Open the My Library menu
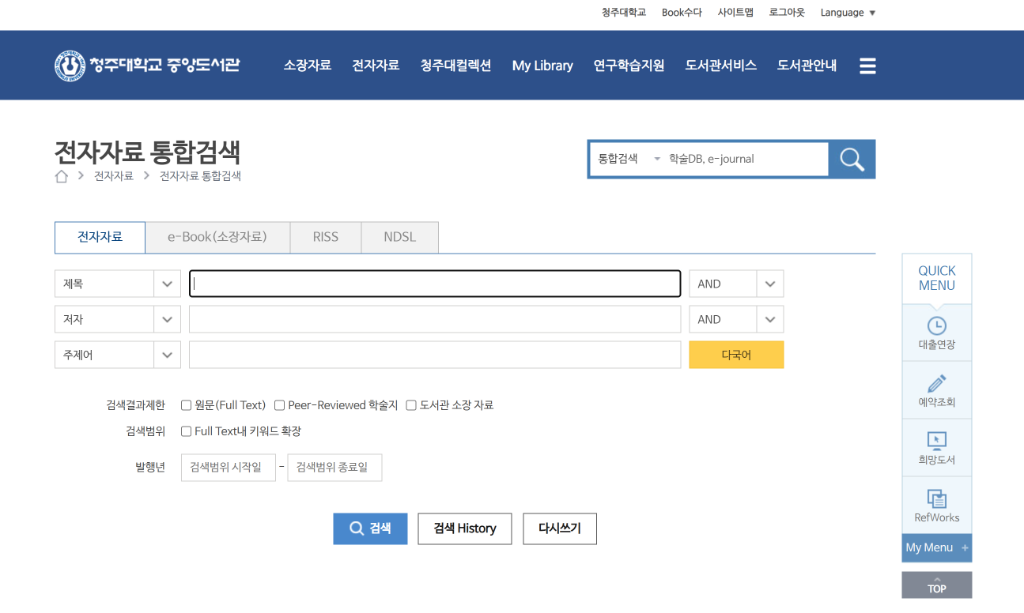Screen dimensions: 1024x613 click(x=542, y=66)
